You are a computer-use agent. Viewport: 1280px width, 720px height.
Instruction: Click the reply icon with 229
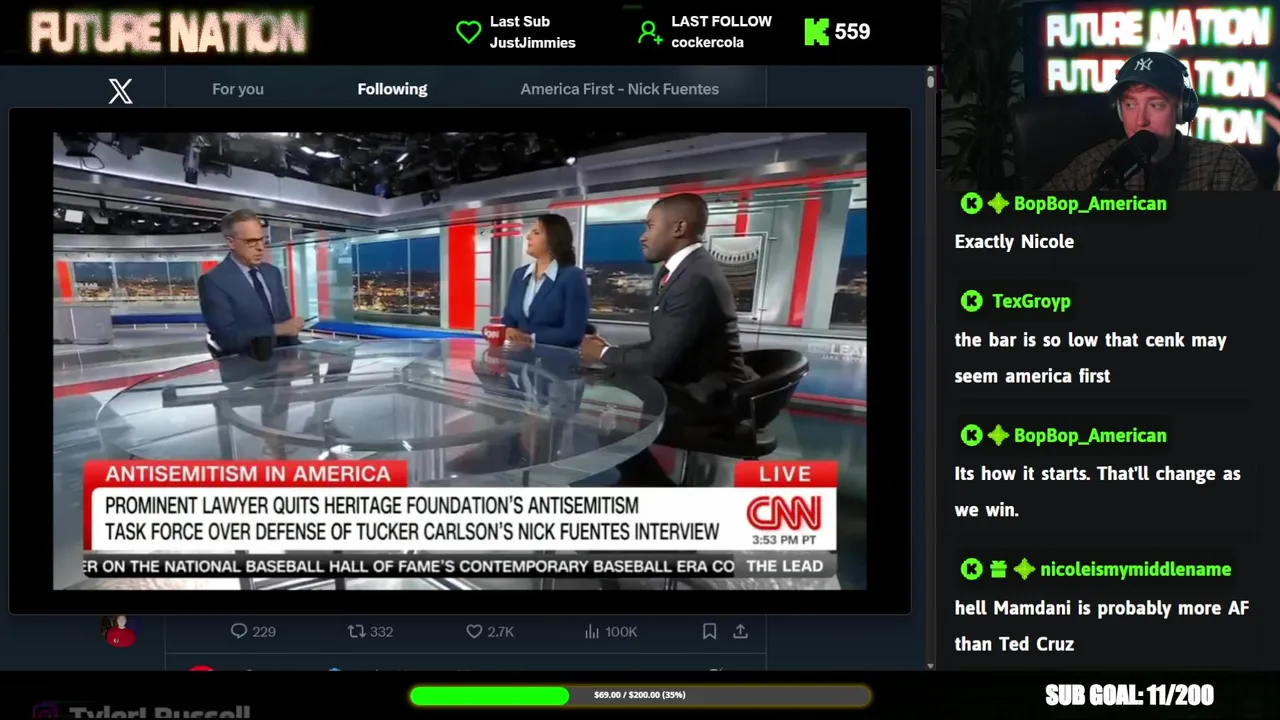[239, 631]
